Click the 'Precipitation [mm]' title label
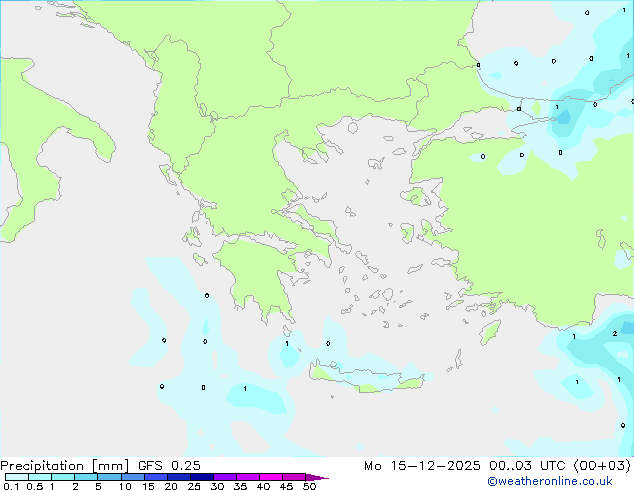This screenshot has width=634, height=490. point(65,466)
